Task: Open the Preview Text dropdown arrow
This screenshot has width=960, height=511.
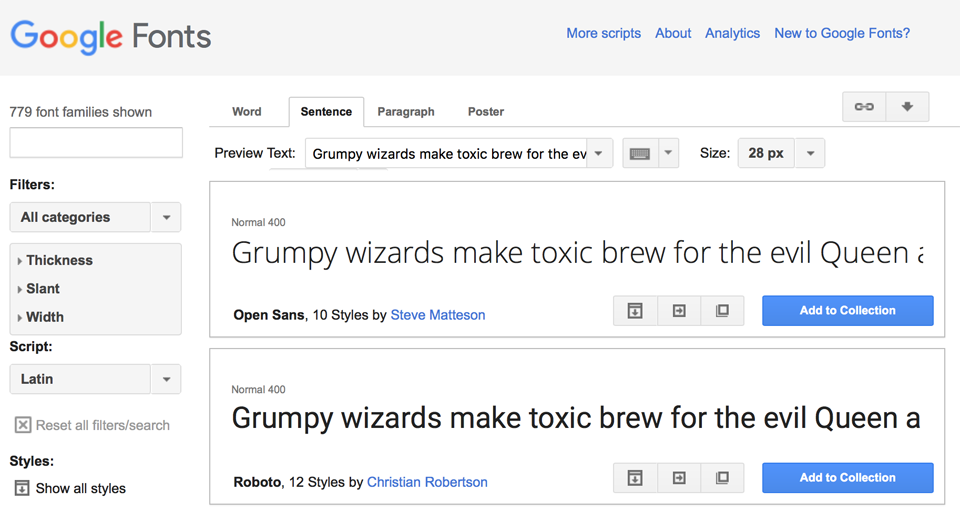Action: tap(599, 154)
